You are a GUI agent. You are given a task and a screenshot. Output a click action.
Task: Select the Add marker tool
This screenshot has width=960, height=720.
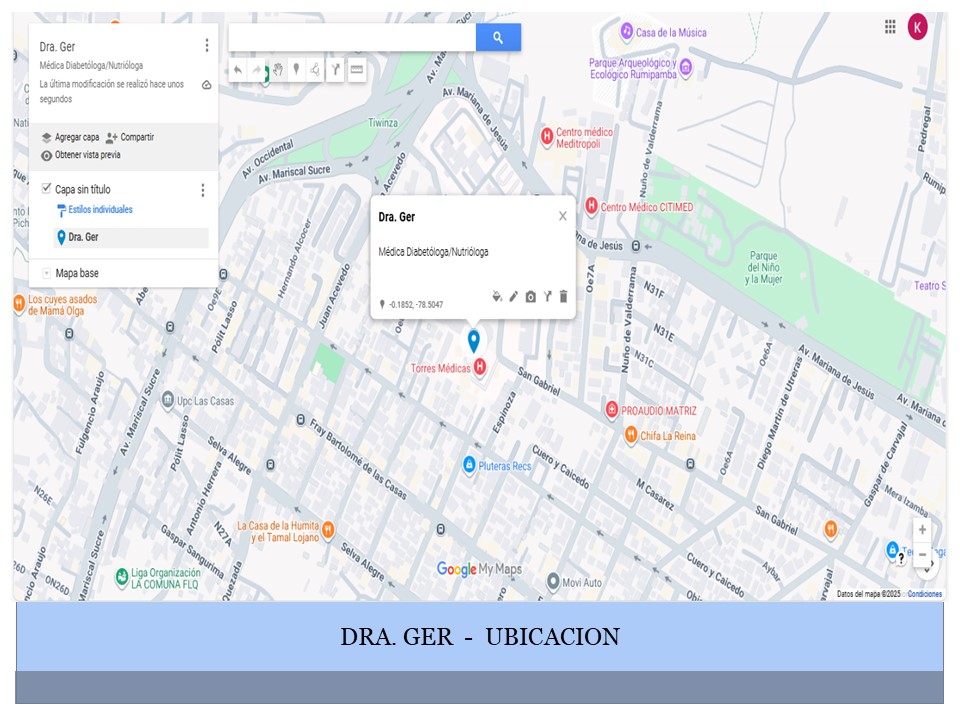[x=296, y=70]
